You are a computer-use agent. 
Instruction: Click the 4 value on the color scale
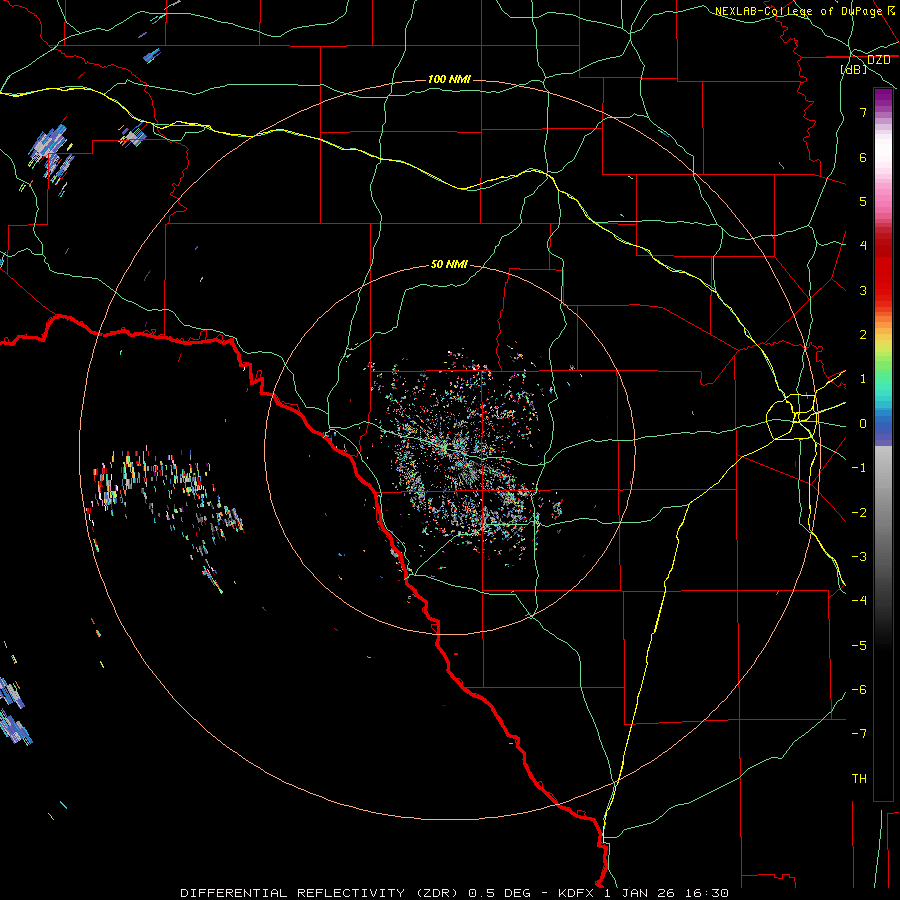863,246
